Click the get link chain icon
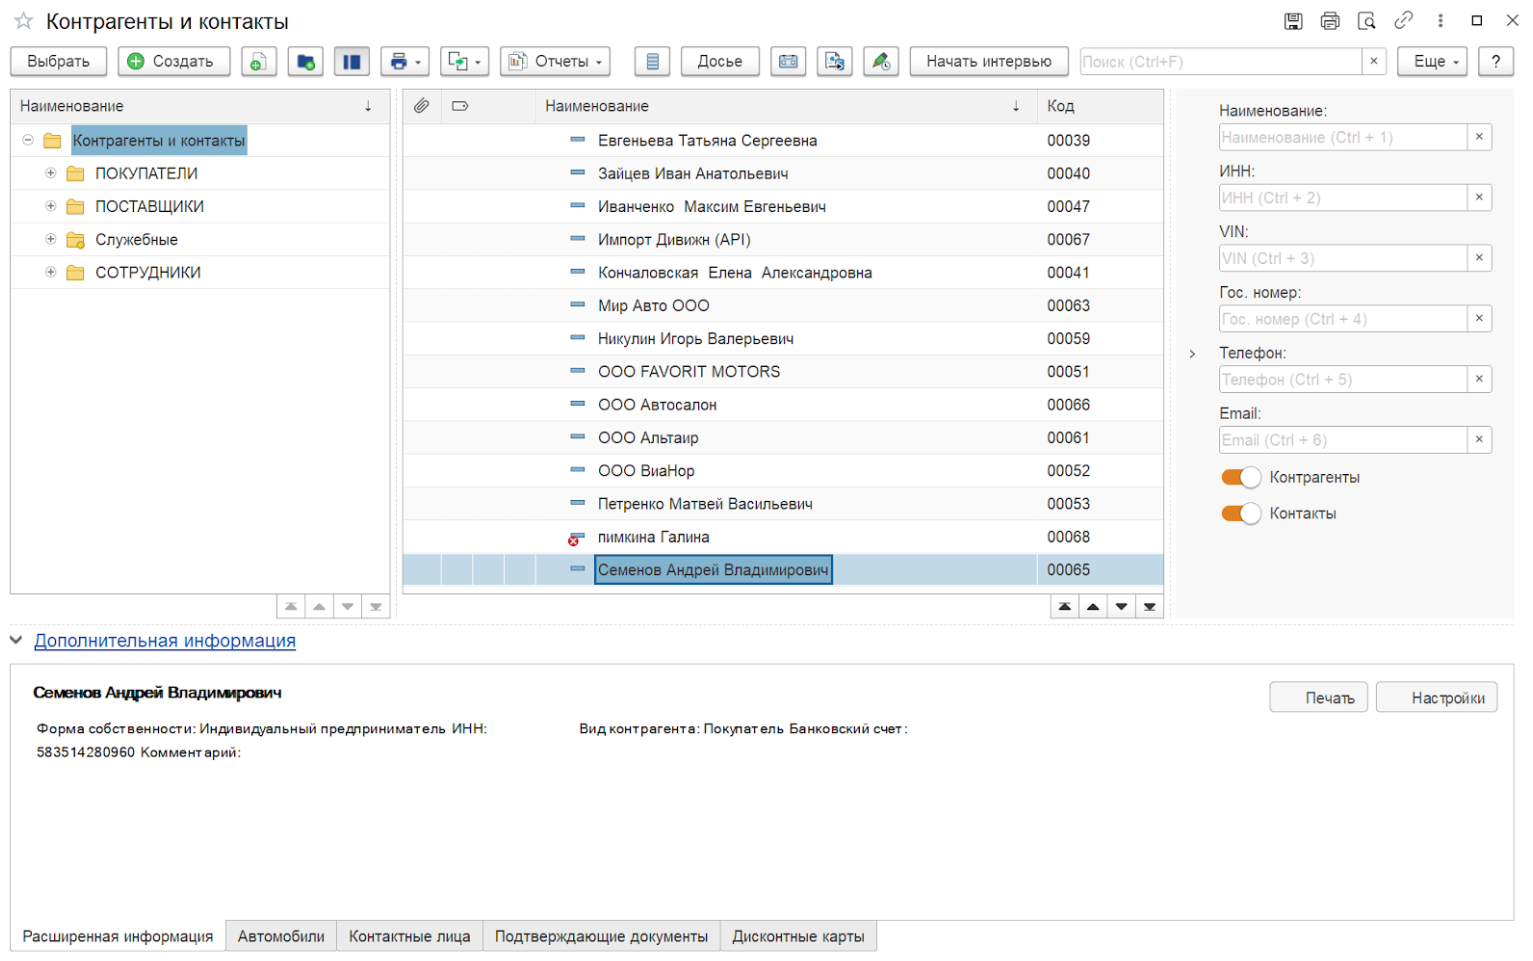Screen dimensions: 1533x961 tap(1403, 21)
